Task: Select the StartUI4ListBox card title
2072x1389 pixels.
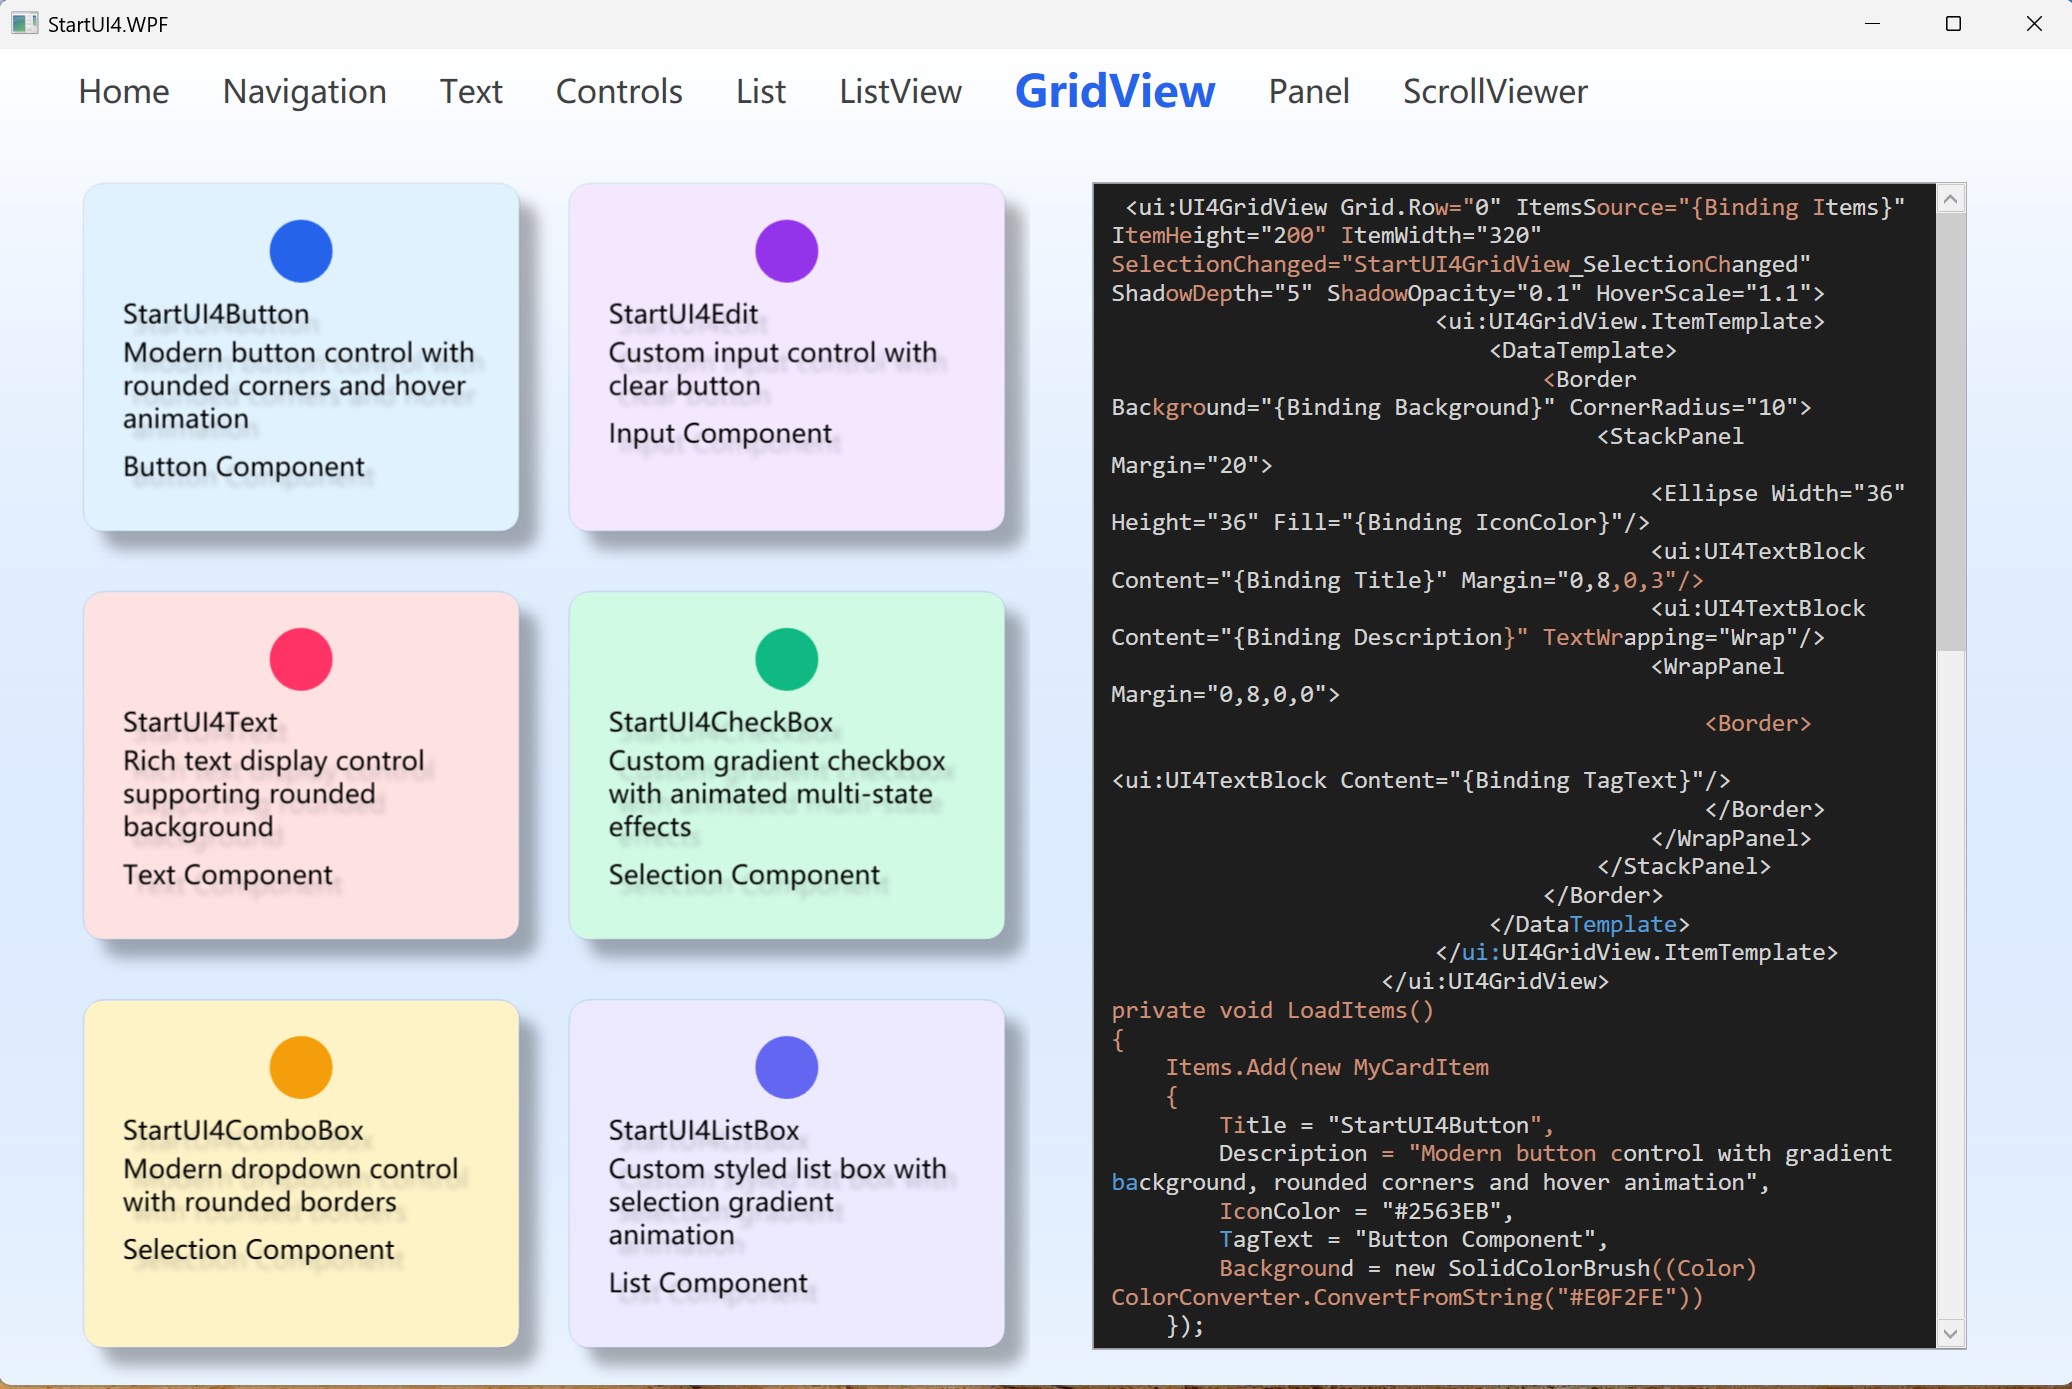Action: point(704,1130)
